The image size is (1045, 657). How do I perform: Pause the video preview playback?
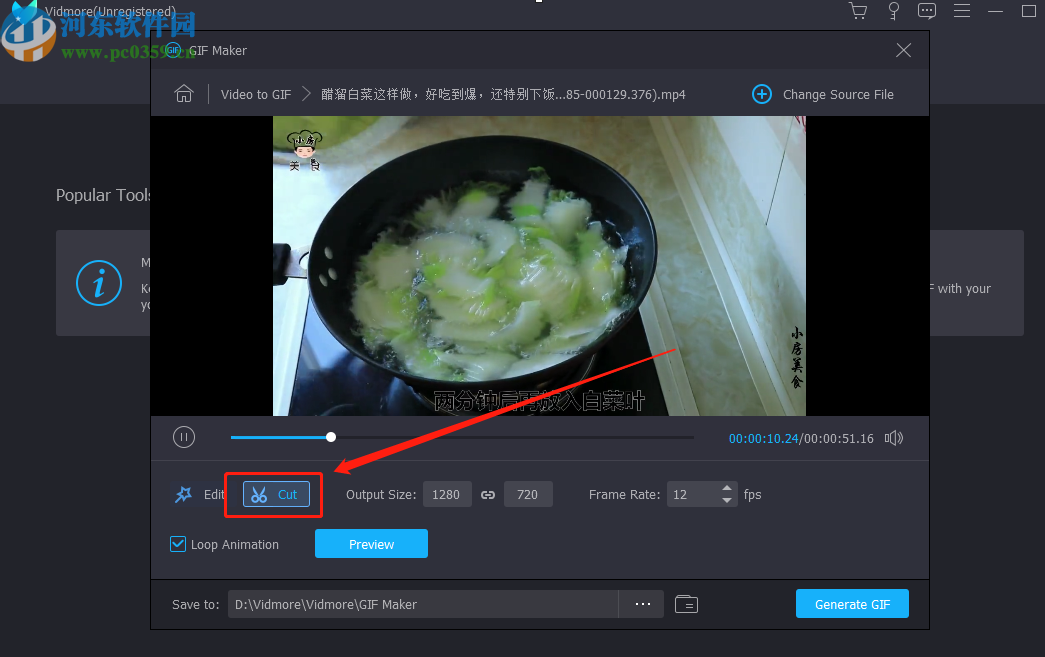coord(184,437)
